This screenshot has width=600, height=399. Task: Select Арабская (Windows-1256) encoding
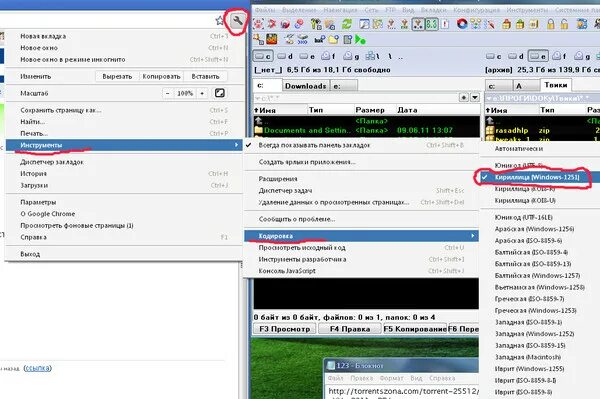pyautogui.click(x=540, y=229)
